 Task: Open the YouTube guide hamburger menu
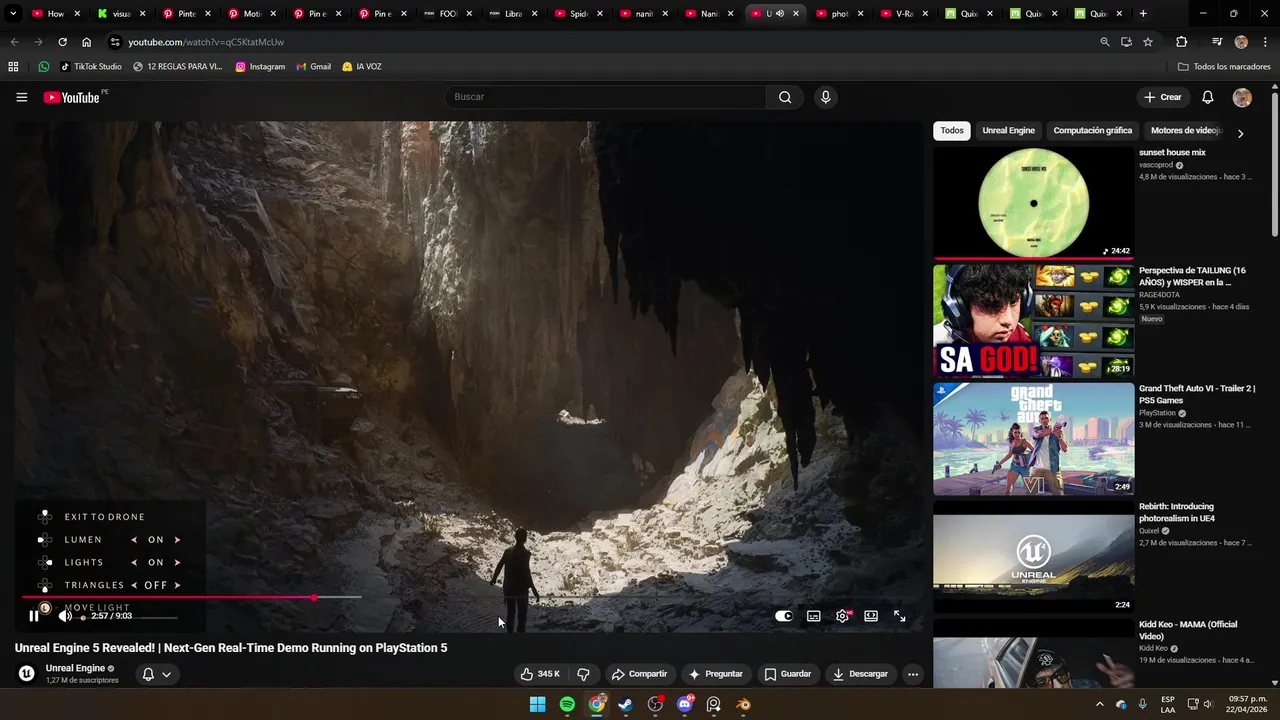21,97
